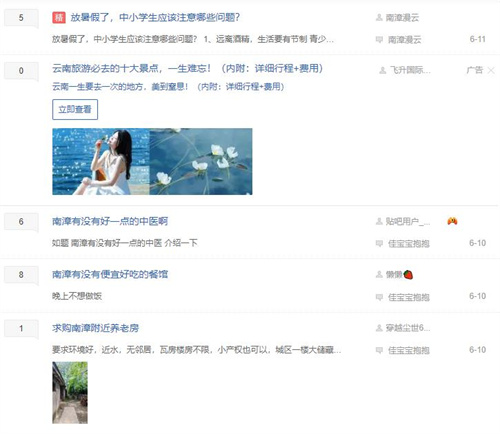500x434 pixels.
Task: Close the Yunnan travel advertisement
Action: click(x=491, y=70)
